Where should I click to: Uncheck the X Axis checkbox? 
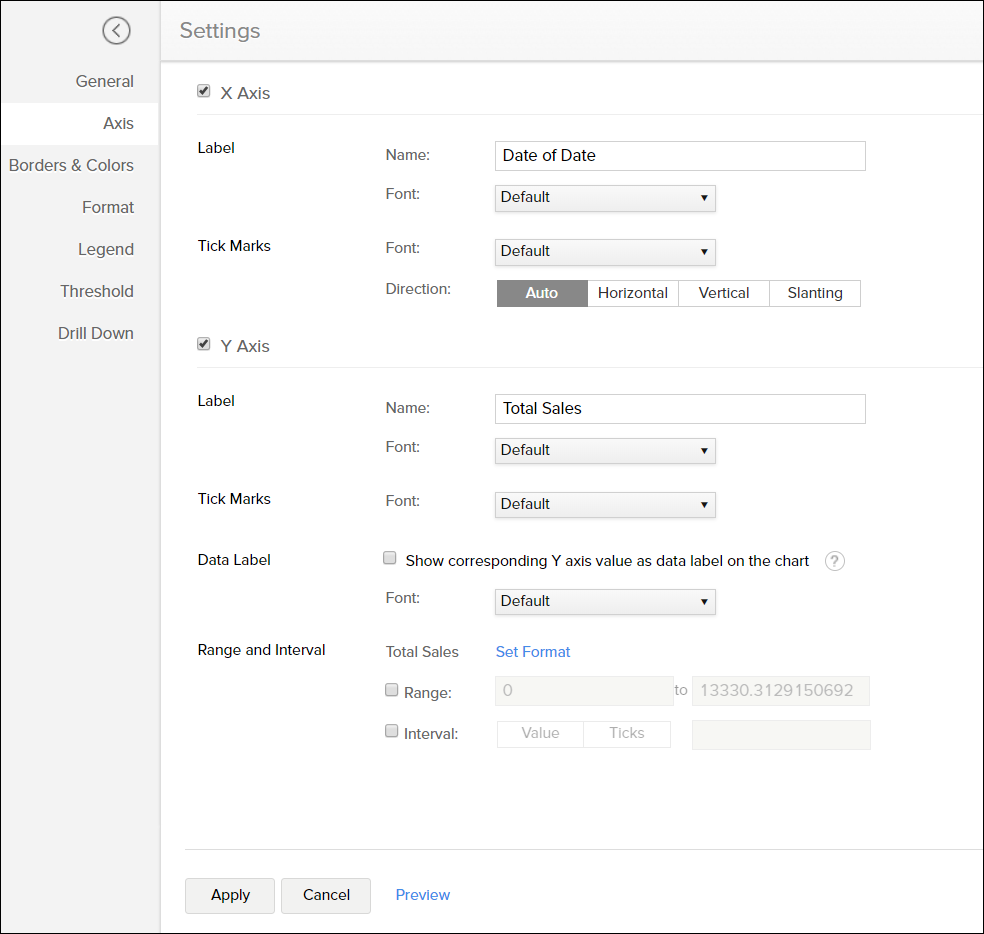point(203,90)
